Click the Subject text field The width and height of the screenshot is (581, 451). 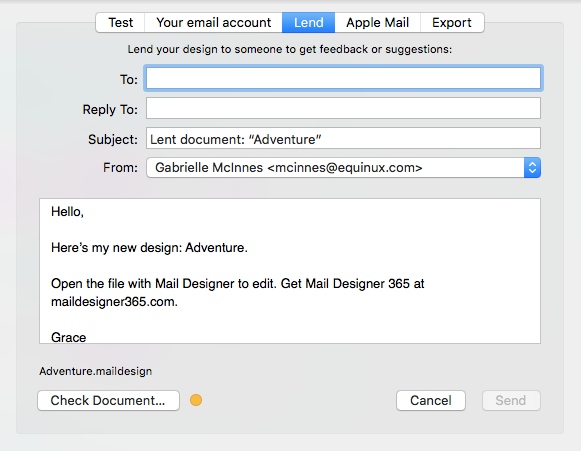(343, 138)
